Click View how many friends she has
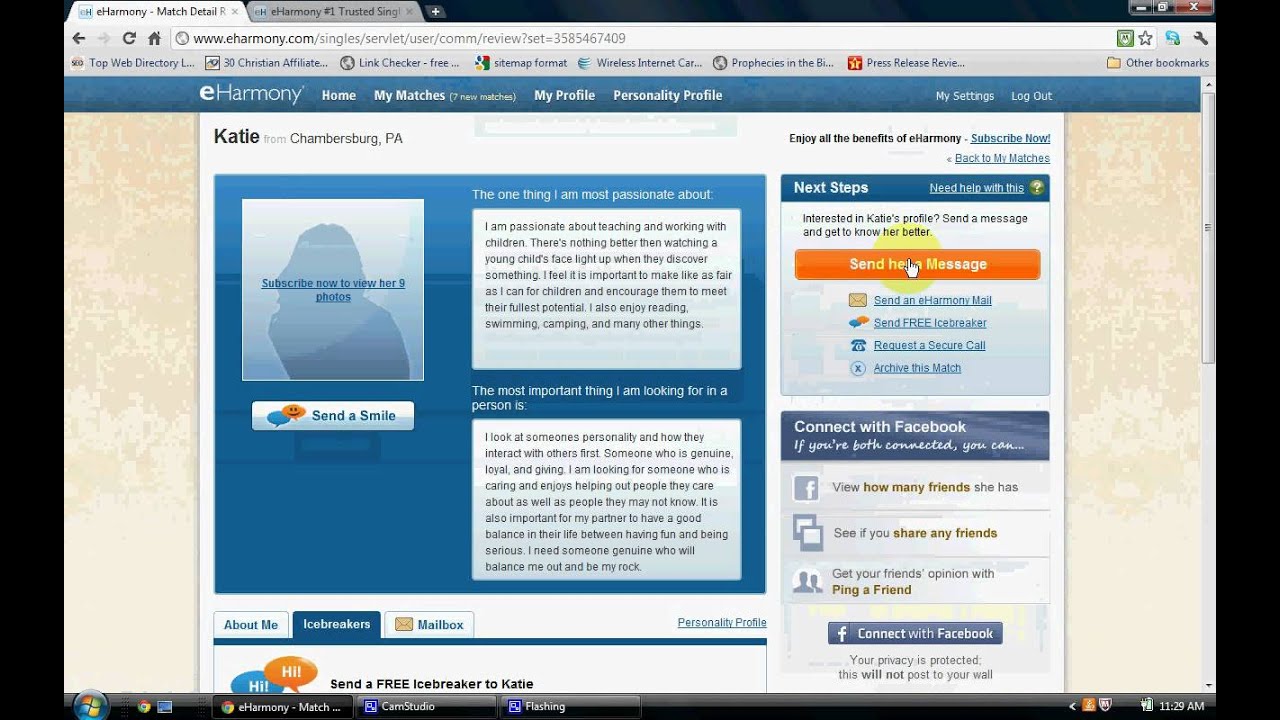Viewport: 1280px width, 720px height. [x=925, y=487]
